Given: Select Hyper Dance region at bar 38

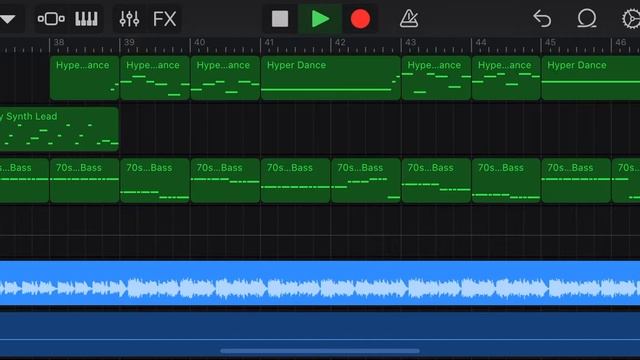Looking at the screenshot, I should click(x=84, y=78).
